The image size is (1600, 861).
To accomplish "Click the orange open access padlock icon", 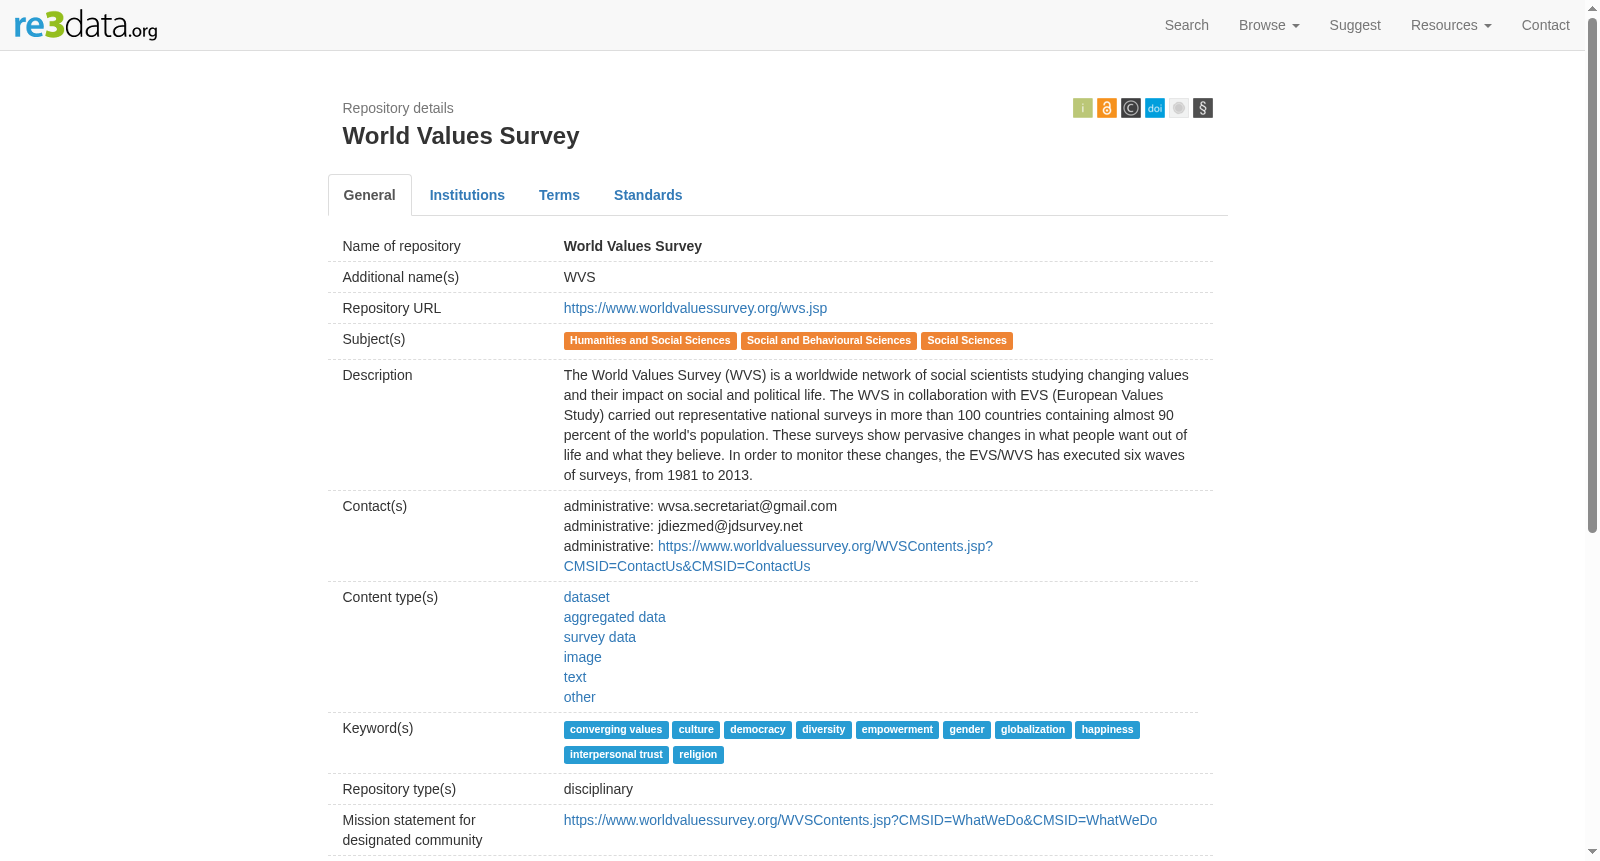I will pos(1107,108).
